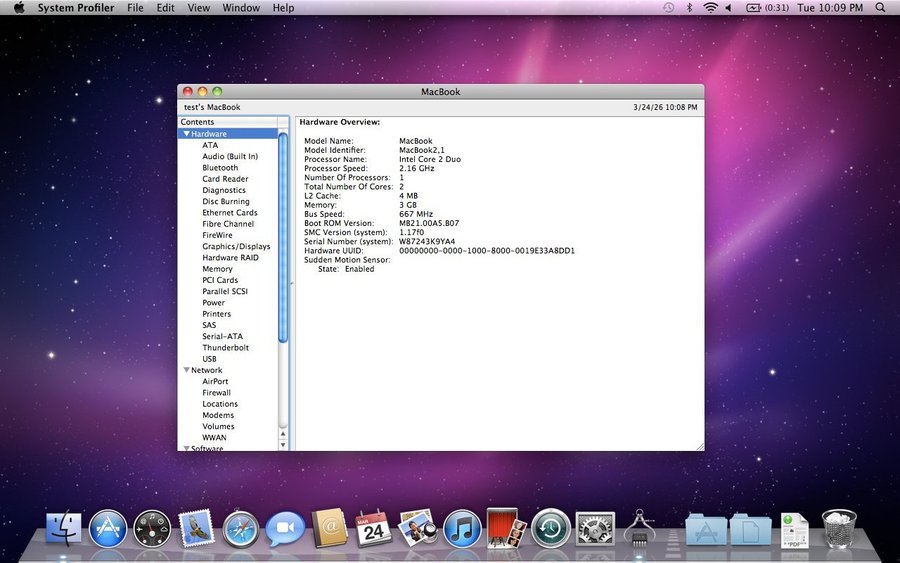Open the PDF document in the Dock
This screenshot has height=563, width=900.
pos(794,530)
